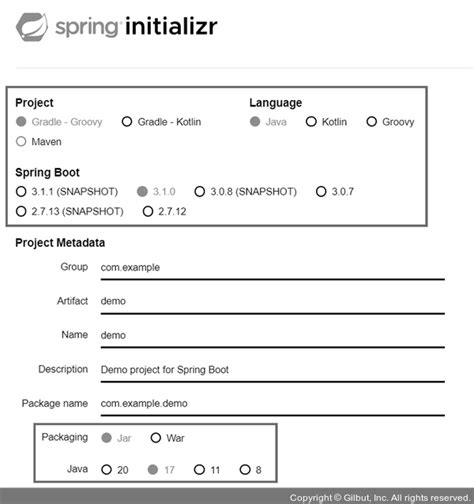
Task: Select Spring Boot 2.7.13 (SNAPSHOT)
Action: [21, 211]
